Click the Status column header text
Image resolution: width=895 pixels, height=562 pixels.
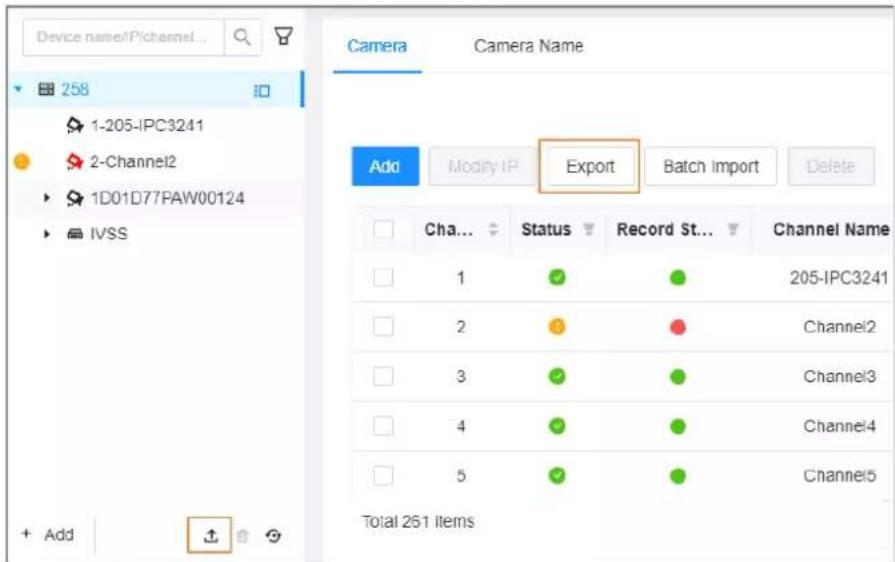click(546, 229)
